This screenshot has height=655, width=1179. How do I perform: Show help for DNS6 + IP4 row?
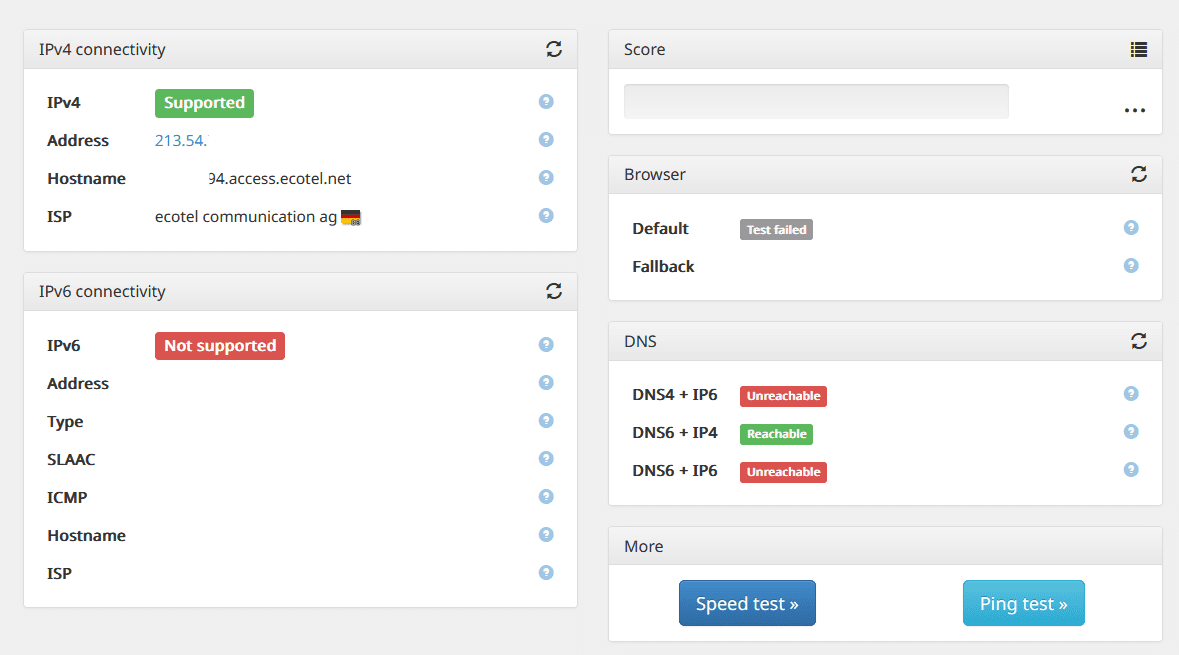pos(1131,432)
